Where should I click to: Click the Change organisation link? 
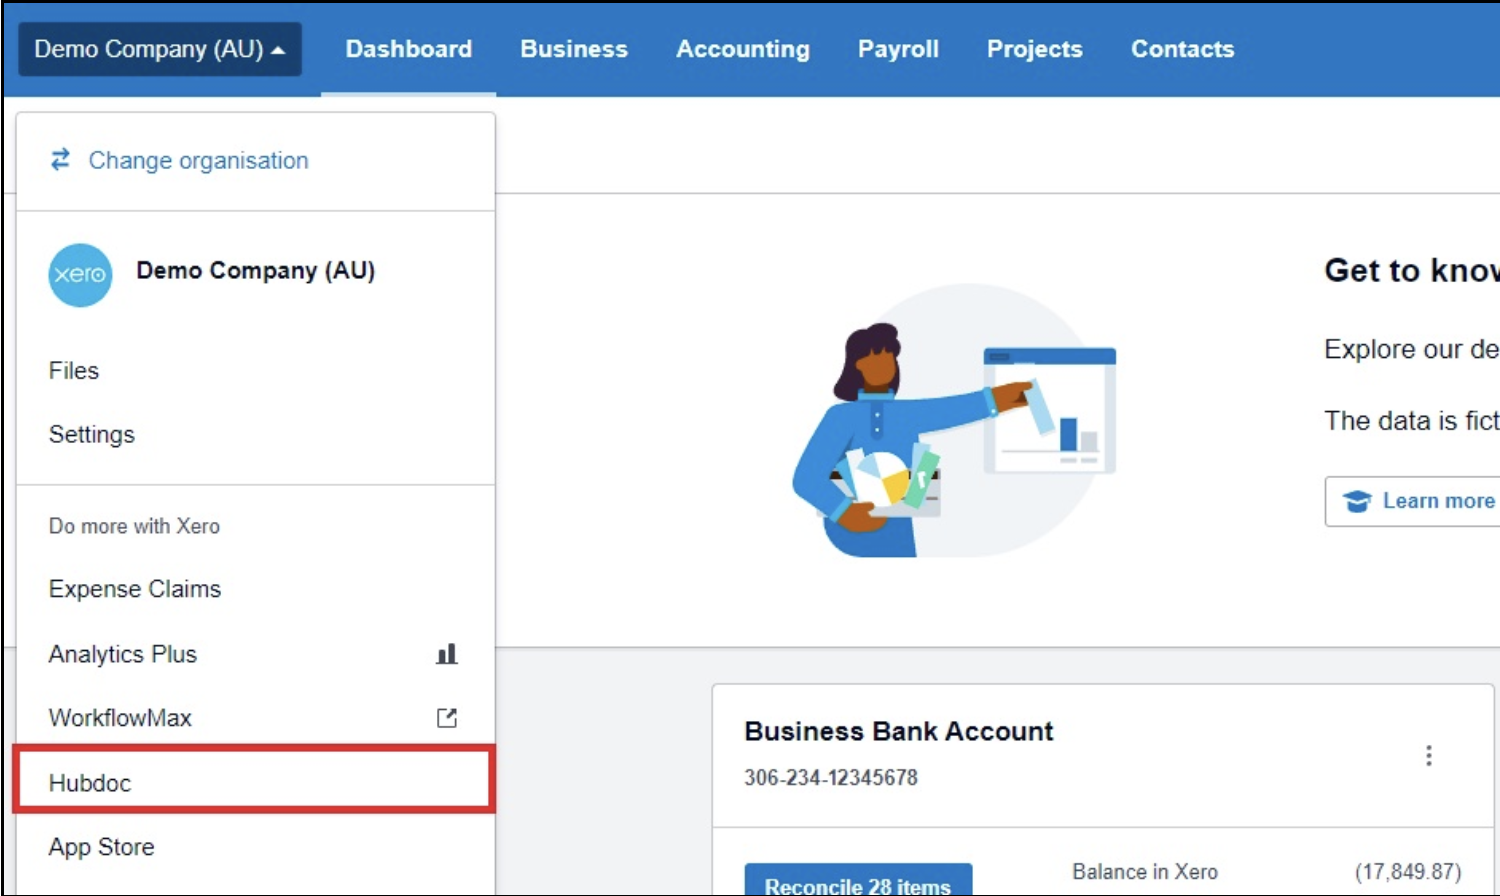[198, 160]
